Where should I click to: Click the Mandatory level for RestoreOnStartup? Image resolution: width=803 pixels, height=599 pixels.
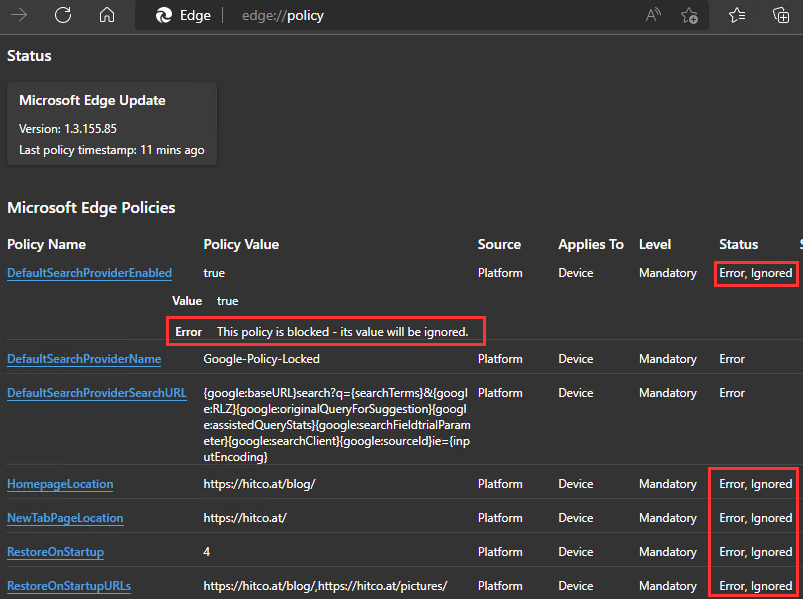tap(668, 552)
